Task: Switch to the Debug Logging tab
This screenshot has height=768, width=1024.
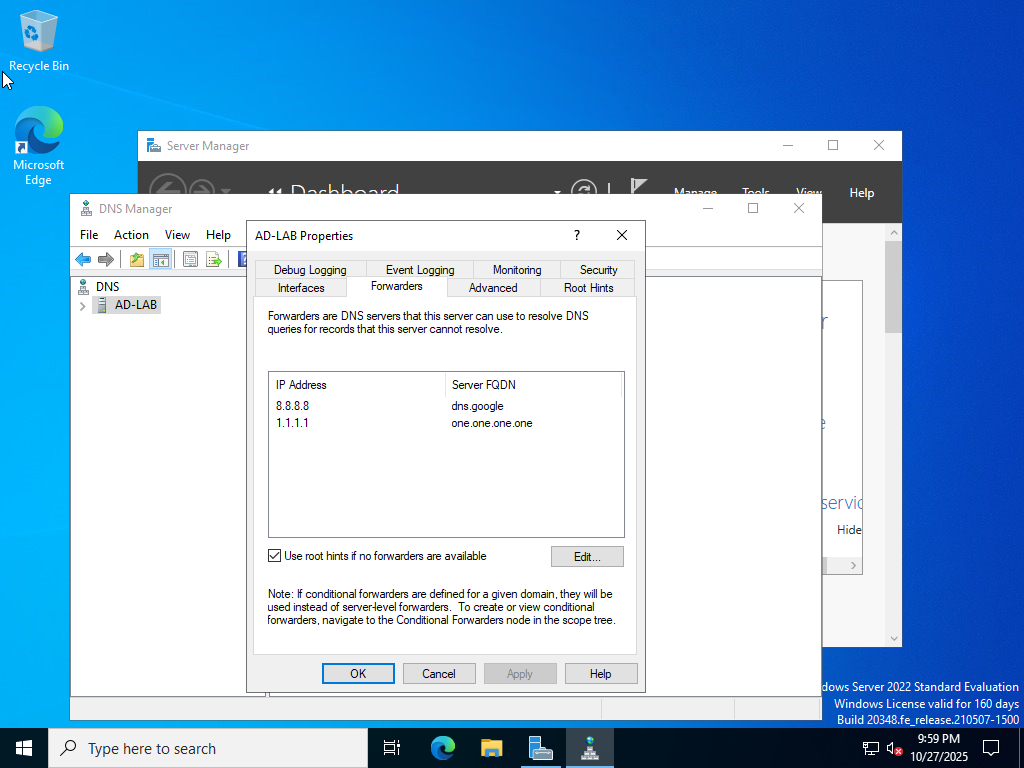Action: pos(310,270)
